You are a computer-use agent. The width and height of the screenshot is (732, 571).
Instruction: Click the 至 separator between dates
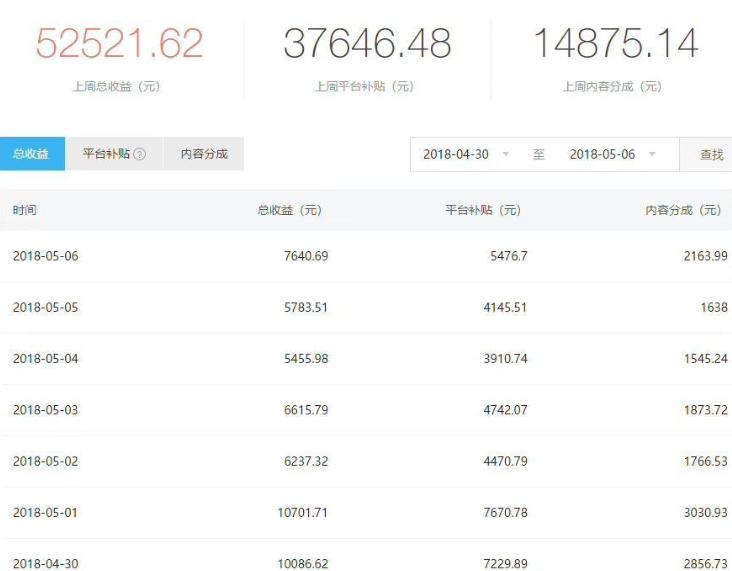538,154
